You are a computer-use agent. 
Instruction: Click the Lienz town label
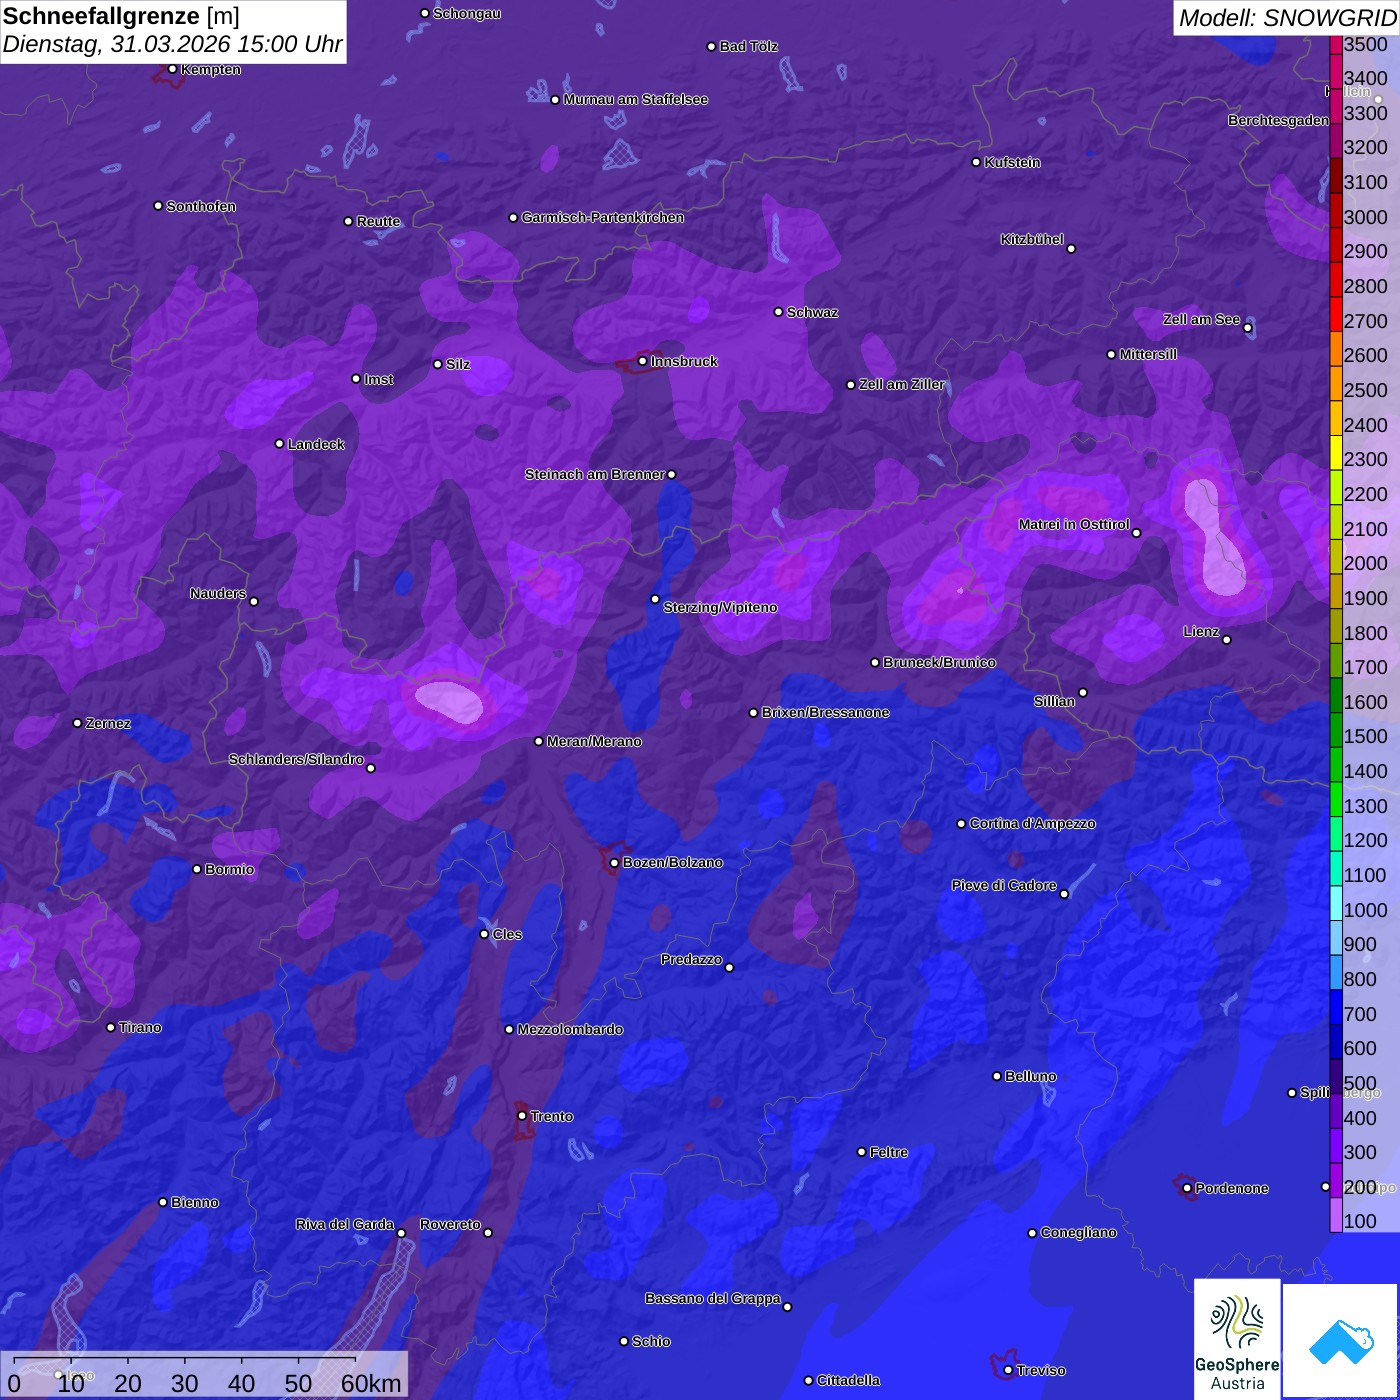pyautogui.click(x=1201, y=632)
